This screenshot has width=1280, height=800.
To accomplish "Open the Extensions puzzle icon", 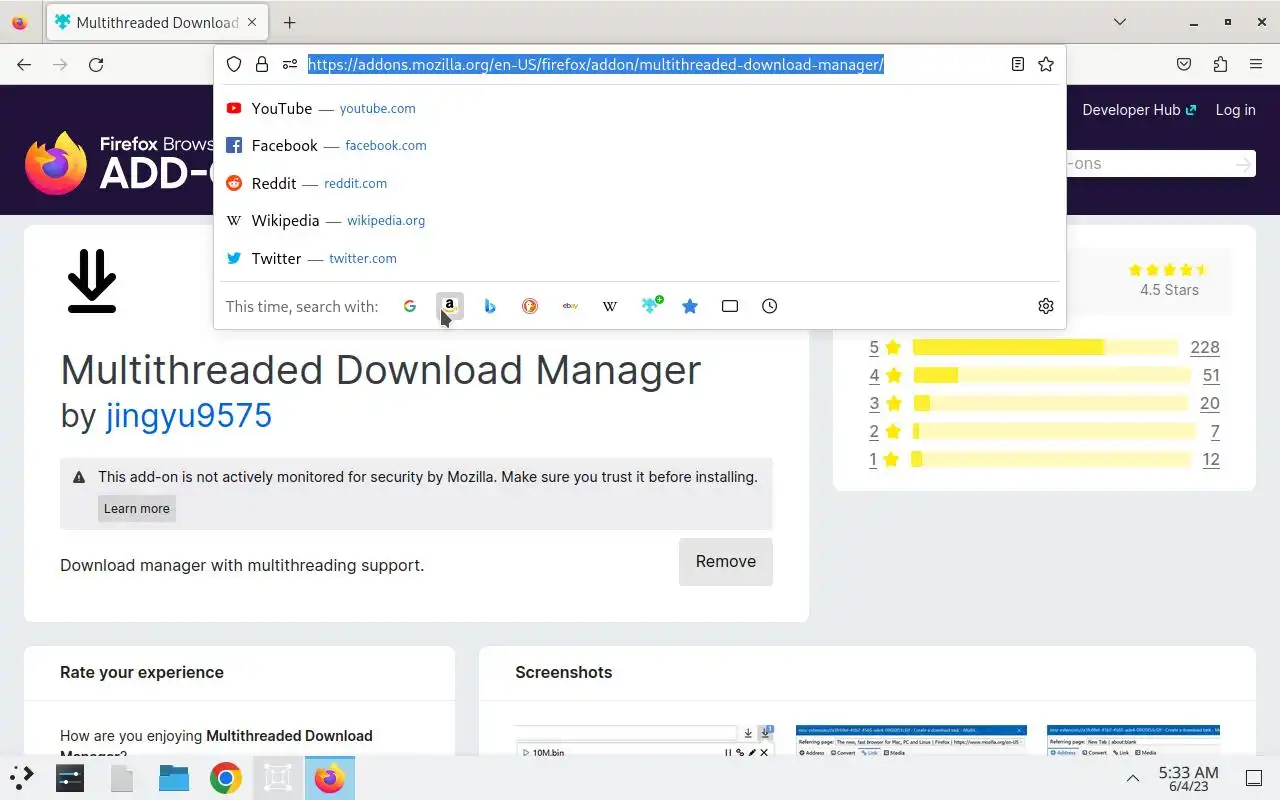I will pos(1220,64).
